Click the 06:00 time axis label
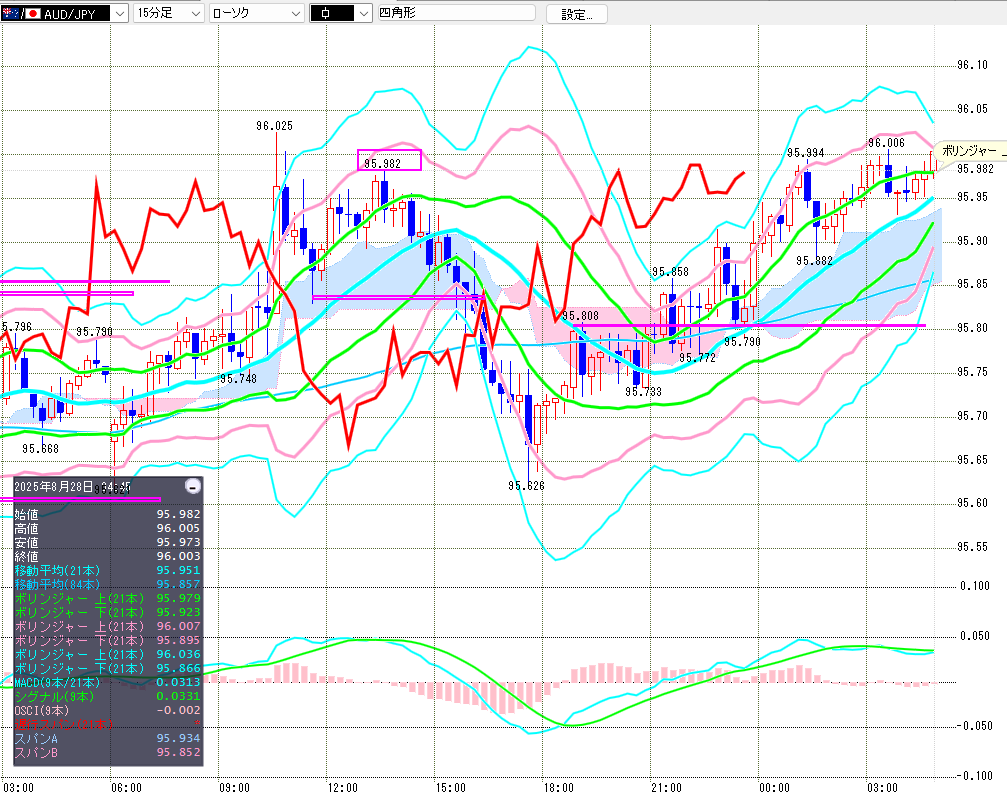This screenshot has height=795, width=1007. click(126, 788)
